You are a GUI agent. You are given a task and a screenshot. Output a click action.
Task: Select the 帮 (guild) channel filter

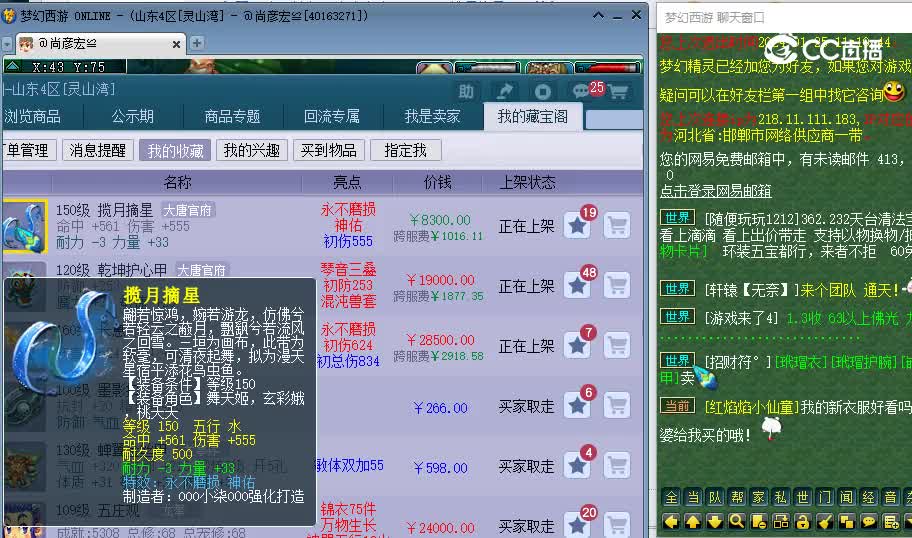737,497
